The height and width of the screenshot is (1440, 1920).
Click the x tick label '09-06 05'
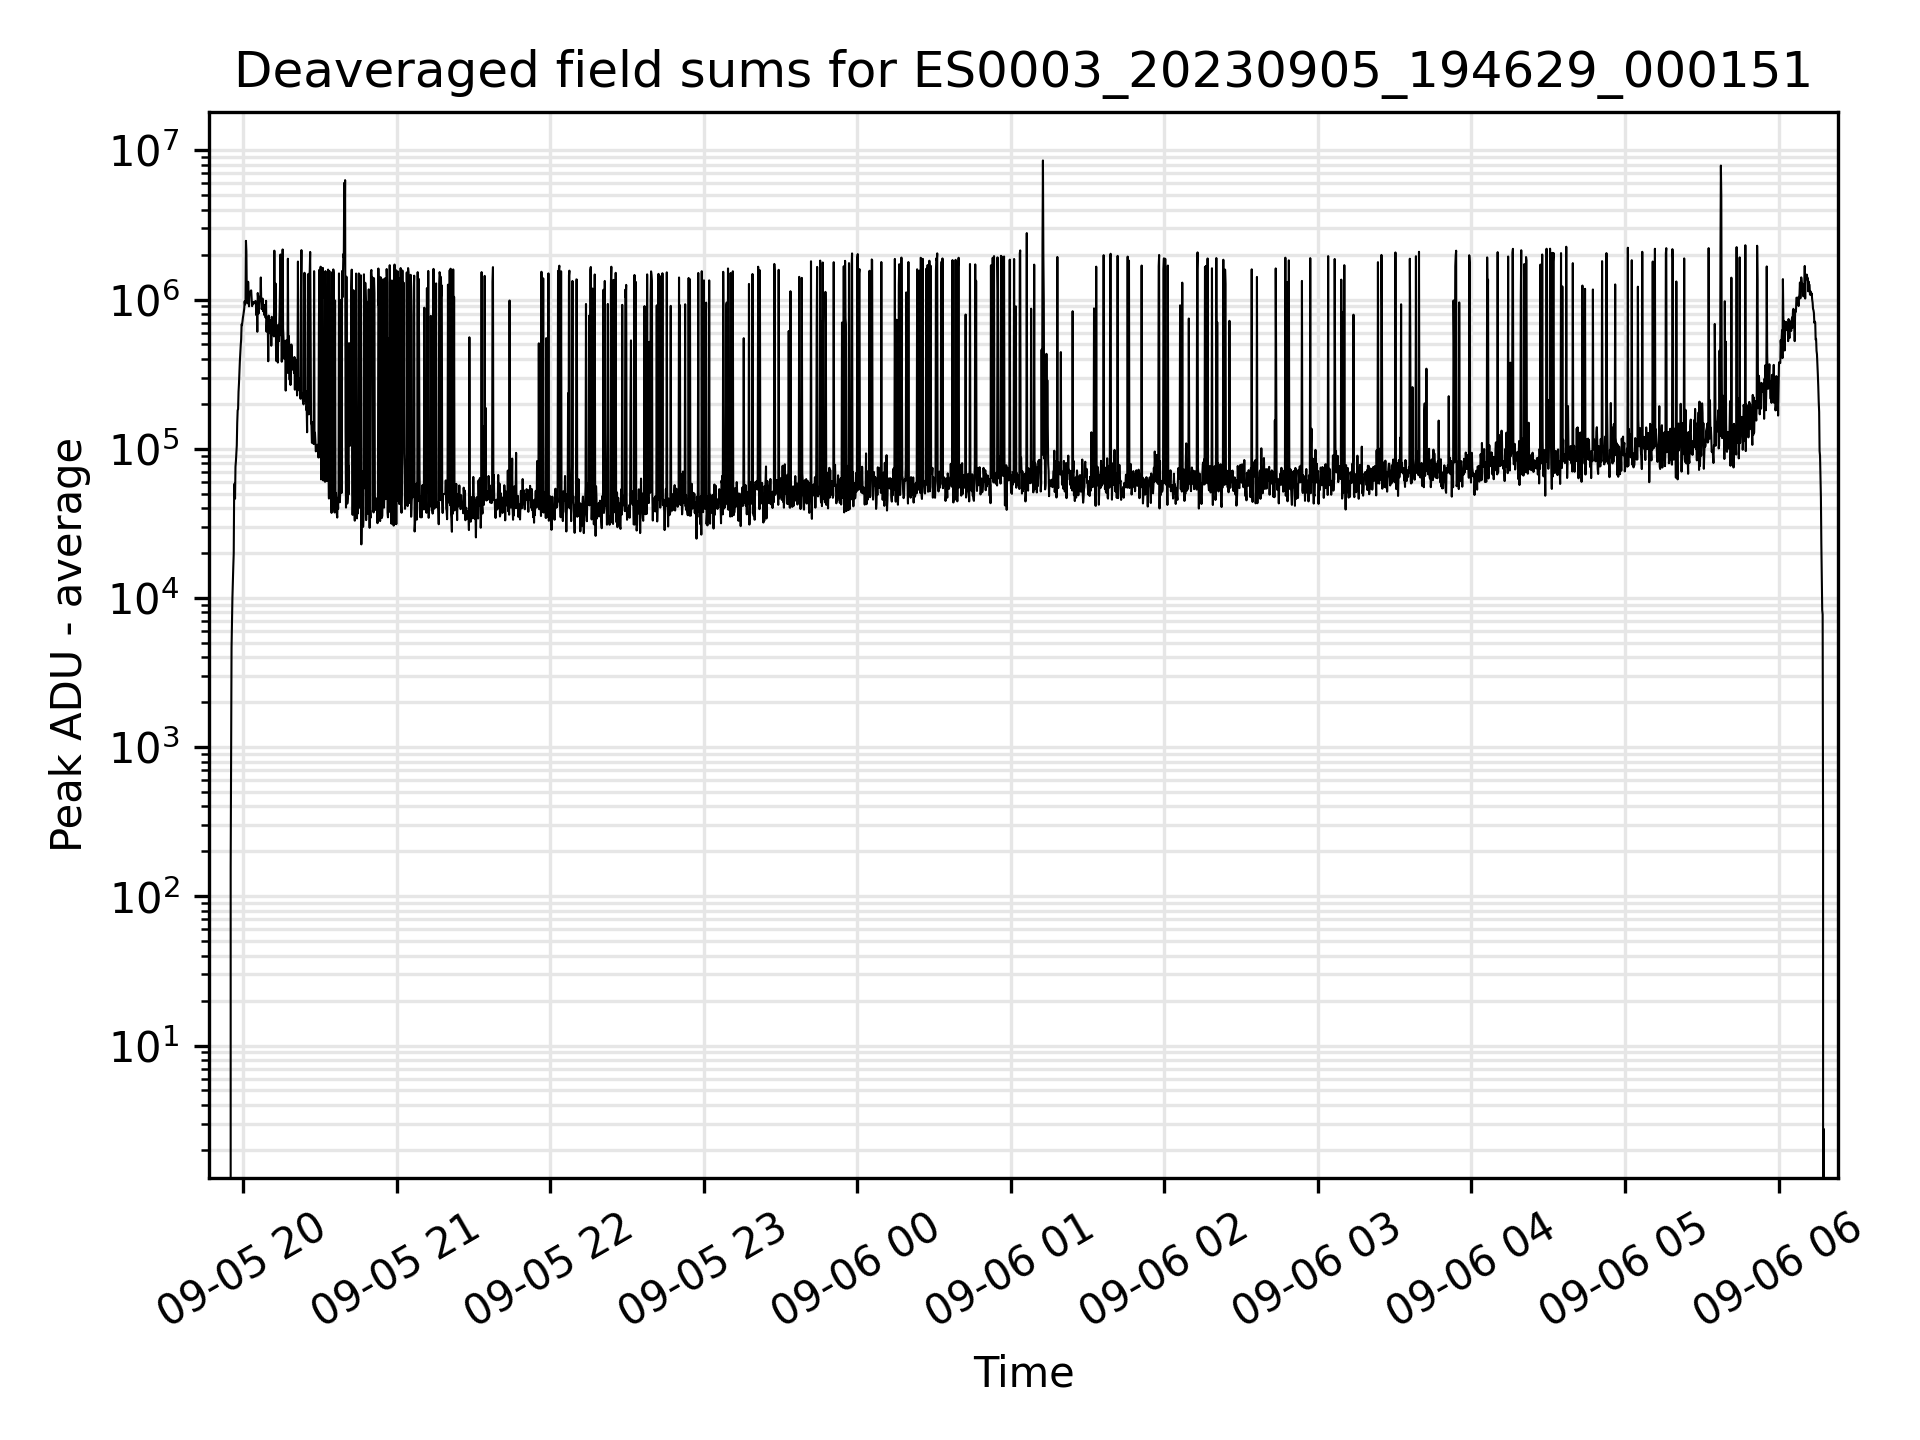pyautogui.click(x=1624, y=1268)
